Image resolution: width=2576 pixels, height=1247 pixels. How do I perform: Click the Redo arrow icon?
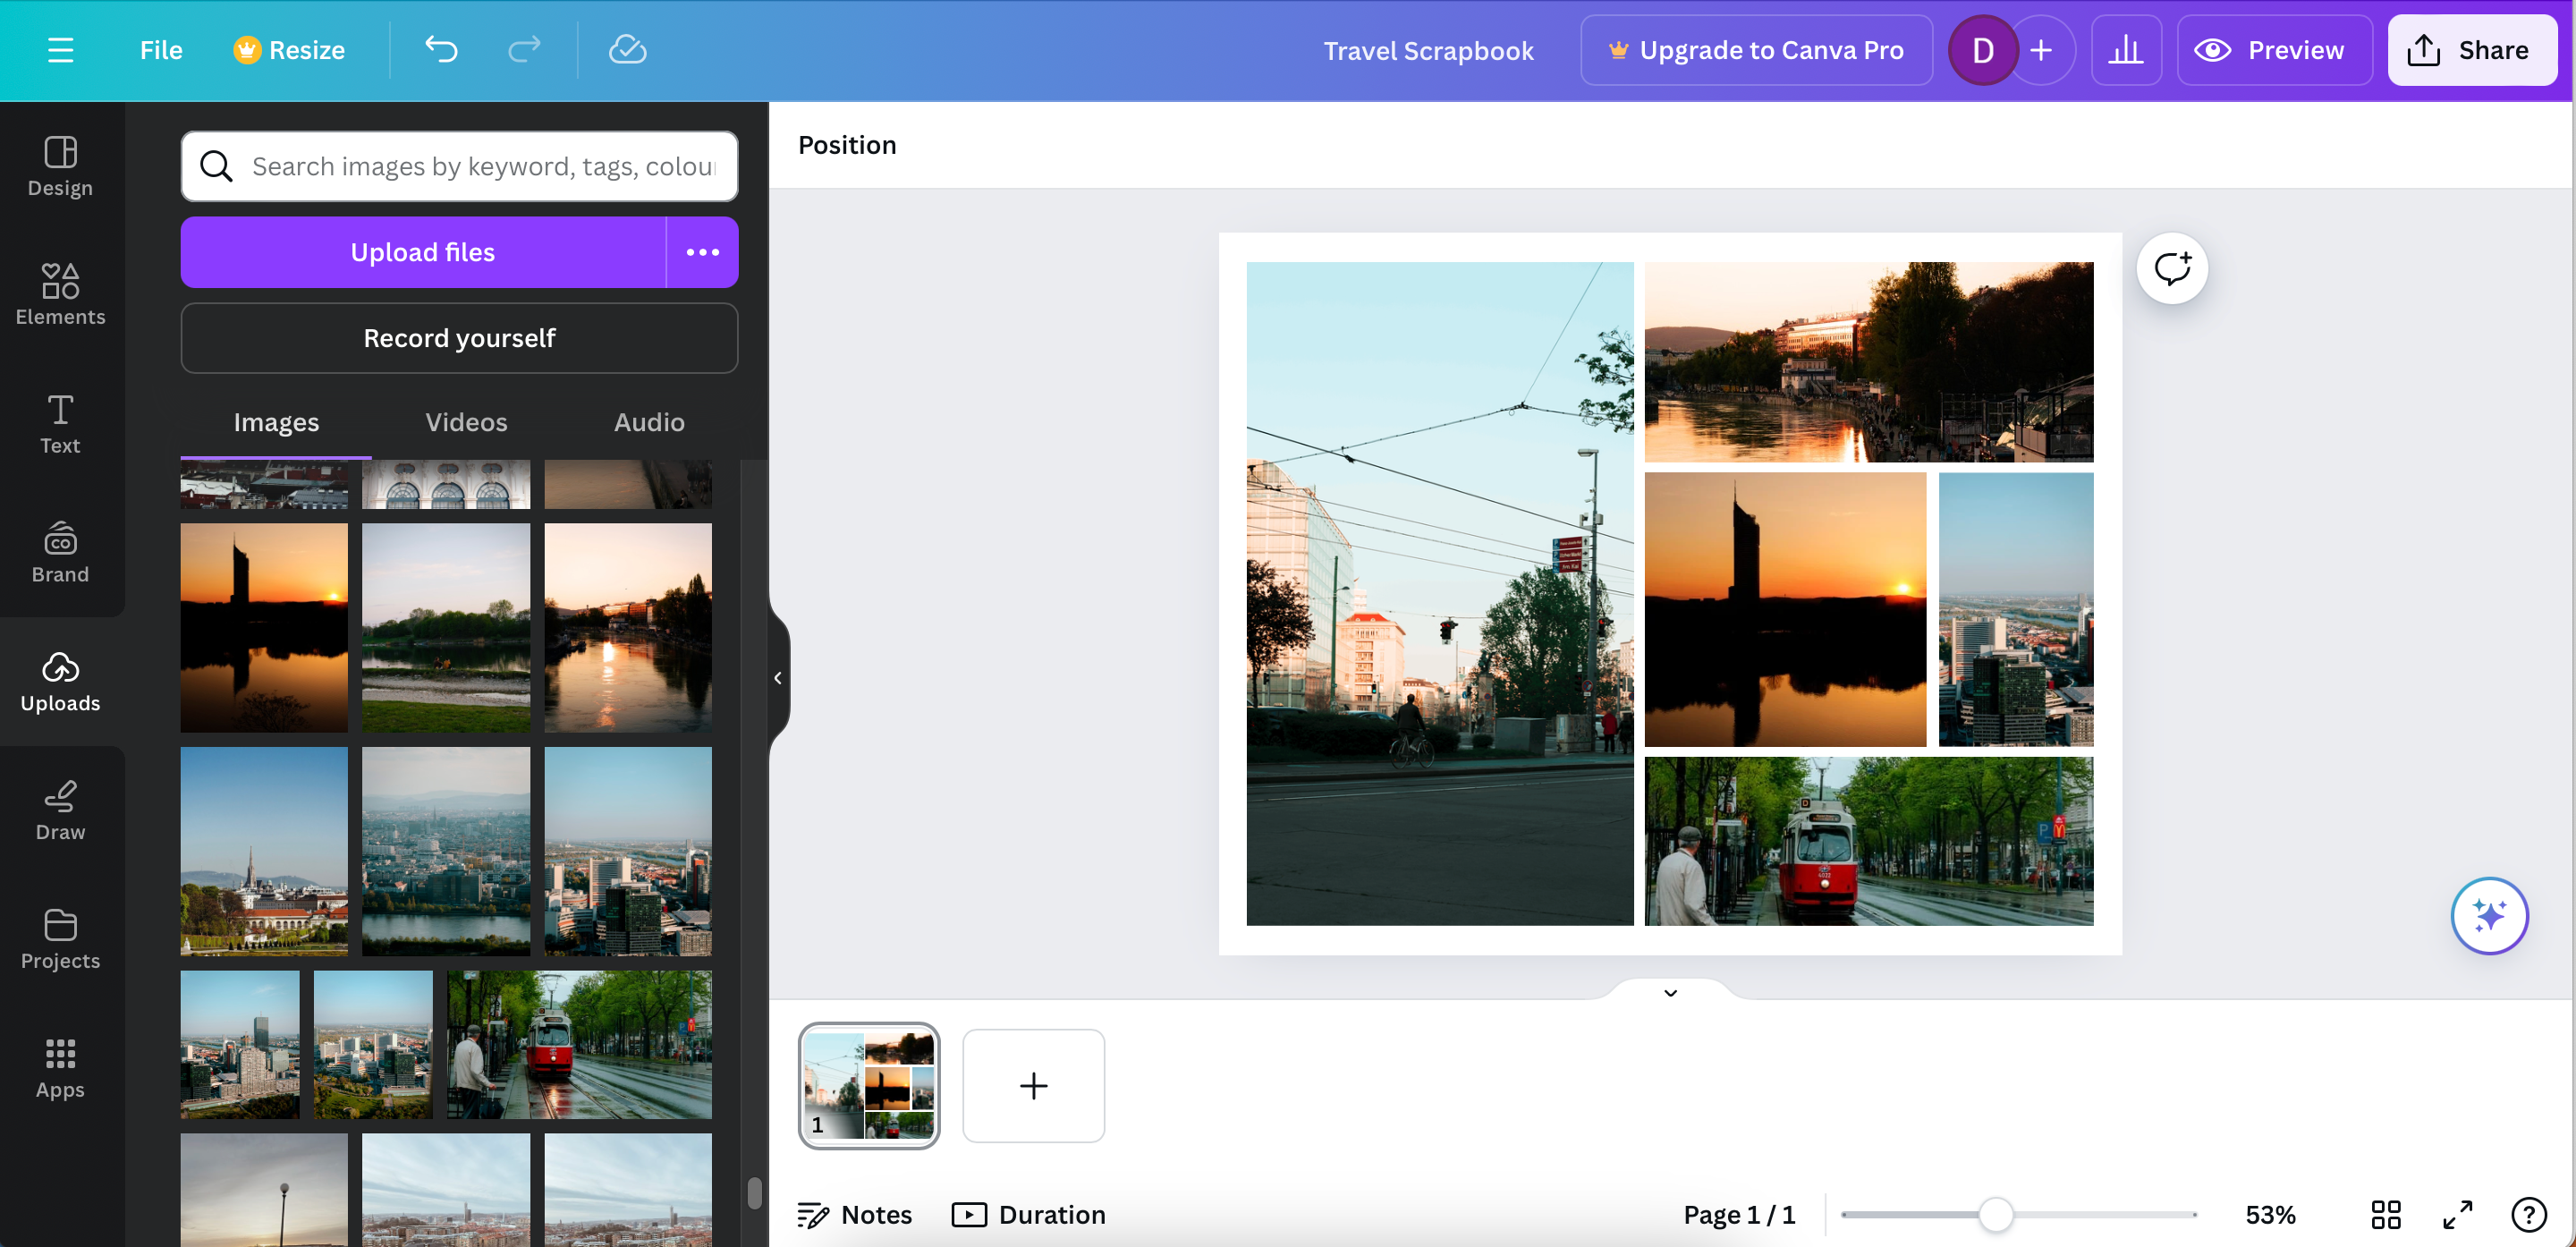point(522,49)
